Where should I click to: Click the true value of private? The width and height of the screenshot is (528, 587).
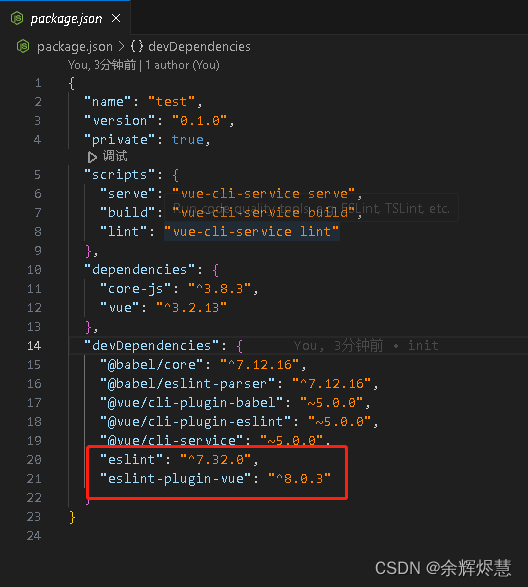click(188, 140)
